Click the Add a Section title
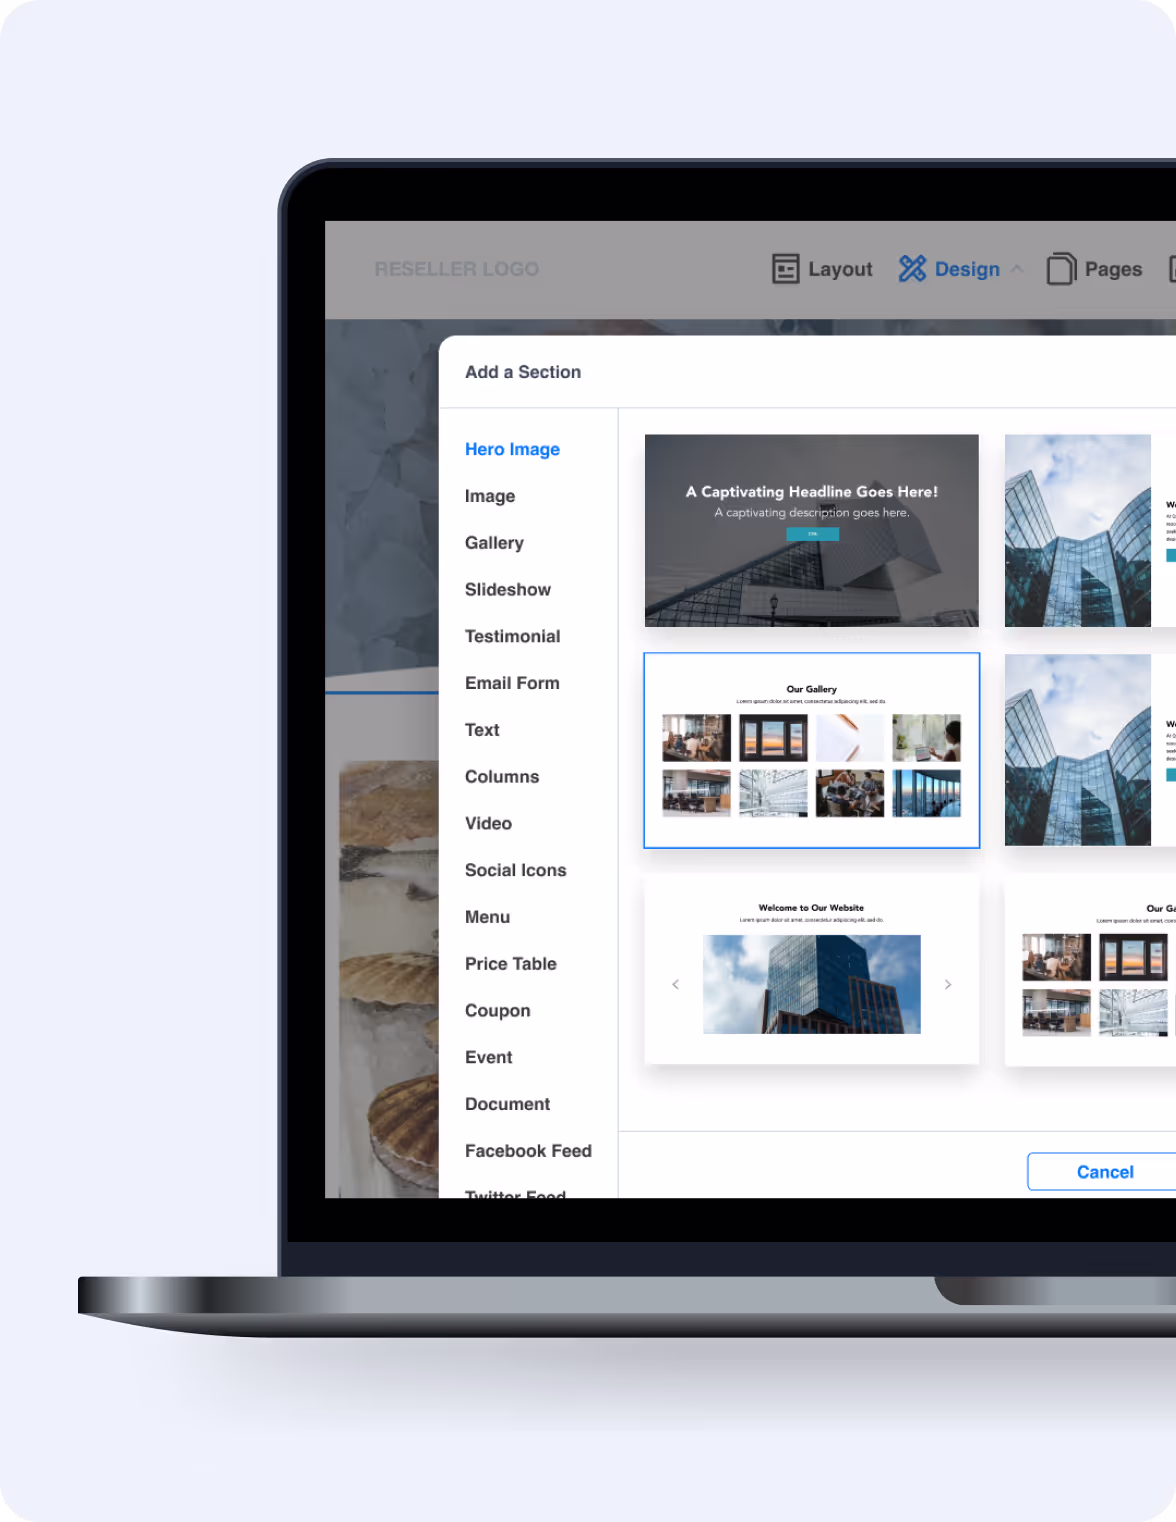Screen dimensions: 1176x1522 click(523, 372)
